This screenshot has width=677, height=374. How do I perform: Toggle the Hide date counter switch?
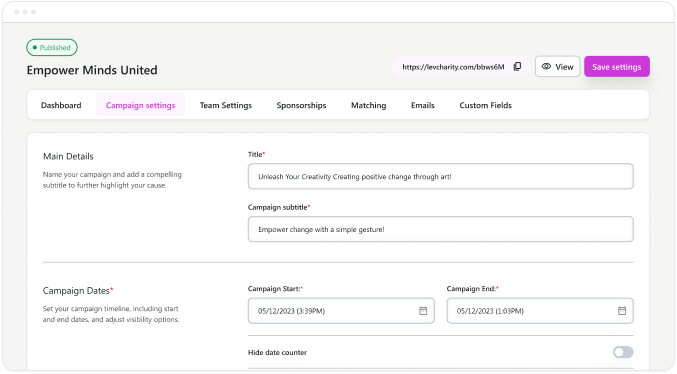623,352
